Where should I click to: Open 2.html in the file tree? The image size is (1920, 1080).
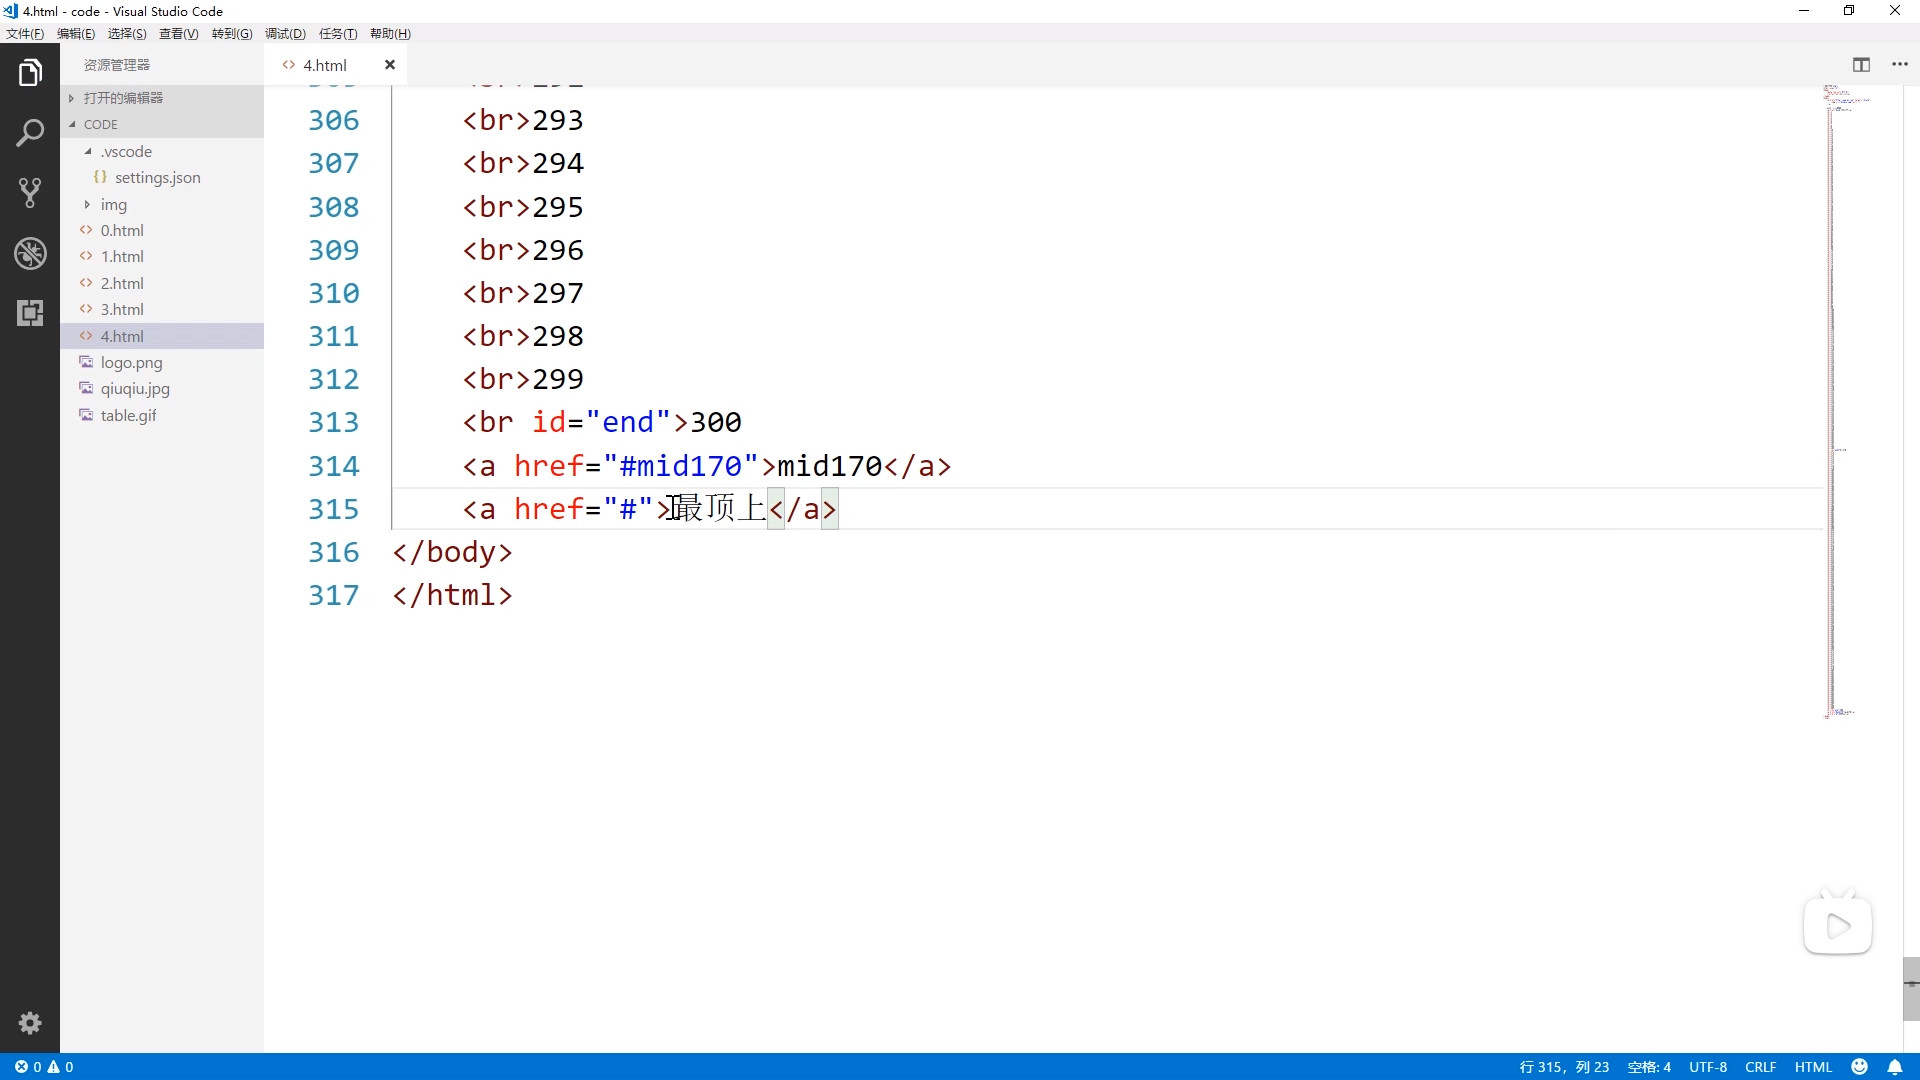[x=122, y=284]
